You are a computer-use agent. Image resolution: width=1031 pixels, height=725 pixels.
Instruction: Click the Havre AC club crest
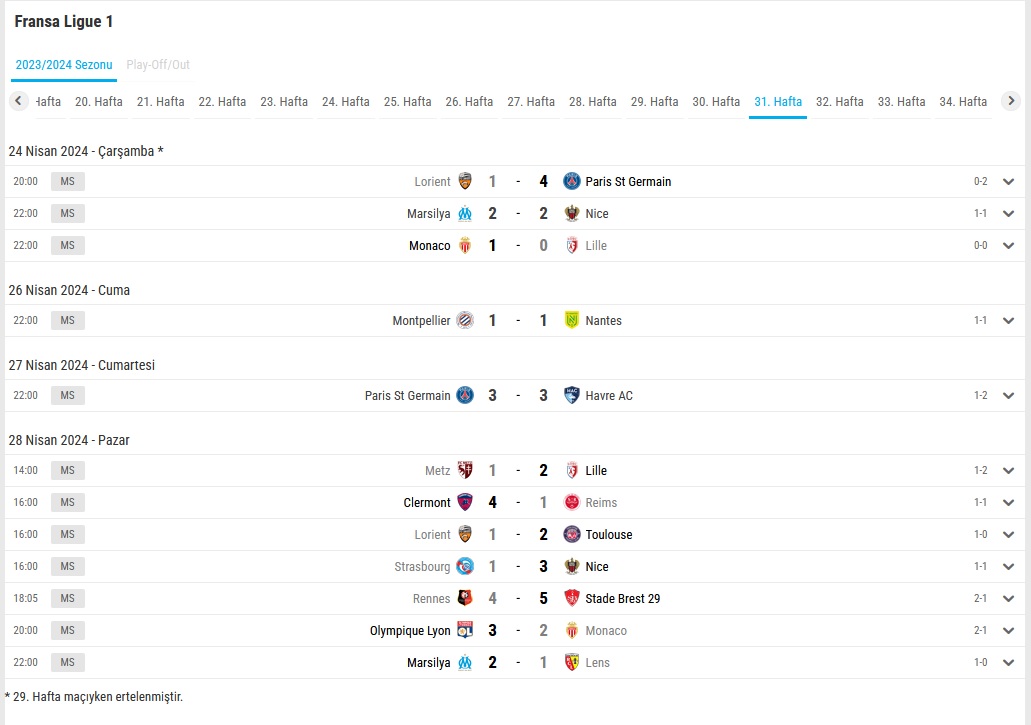(x=572, y=395)
